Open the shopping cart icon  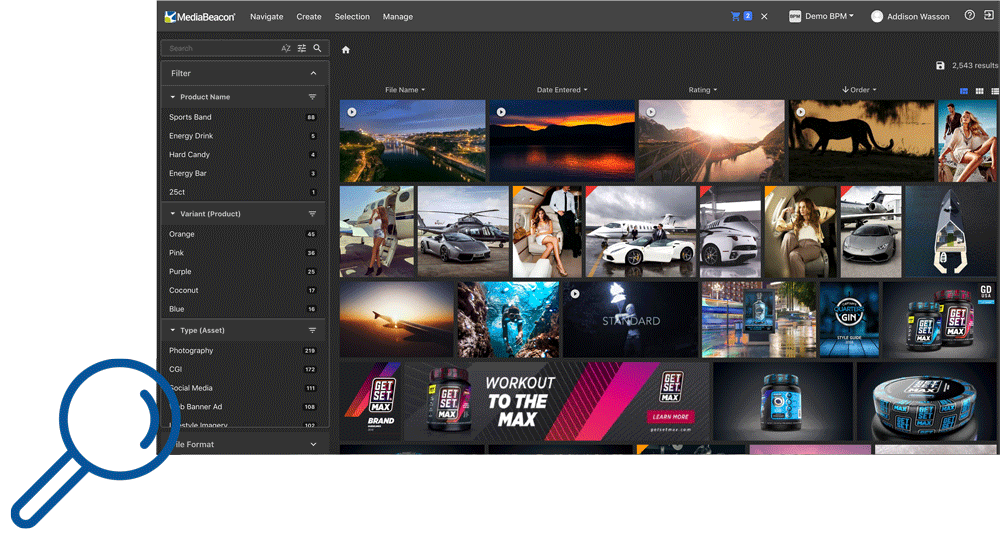735,17
